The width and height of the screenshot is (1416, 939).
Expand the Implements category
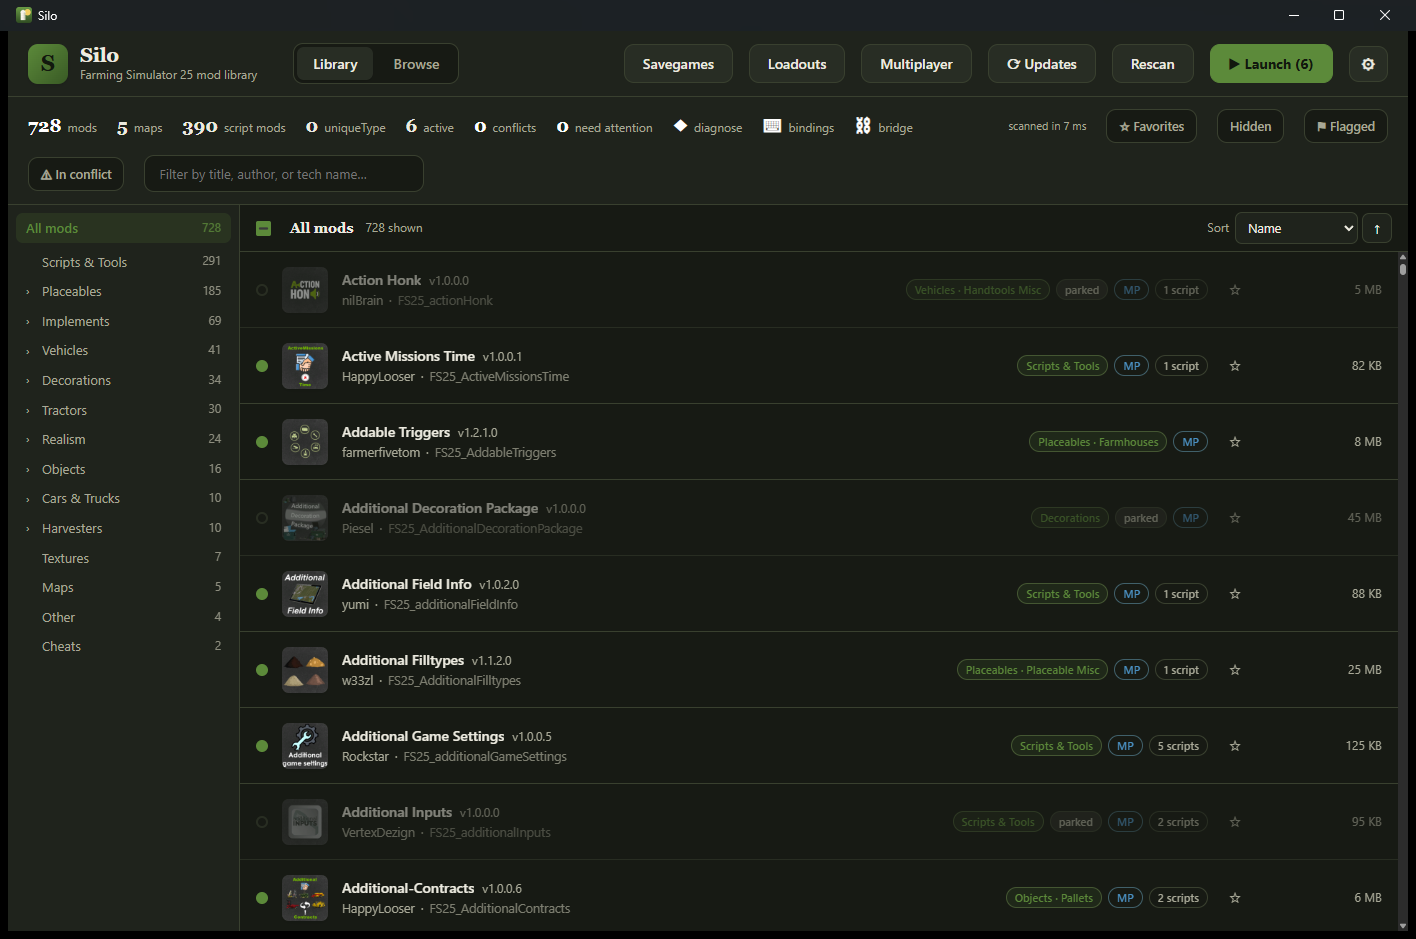[x=28, y=322]
